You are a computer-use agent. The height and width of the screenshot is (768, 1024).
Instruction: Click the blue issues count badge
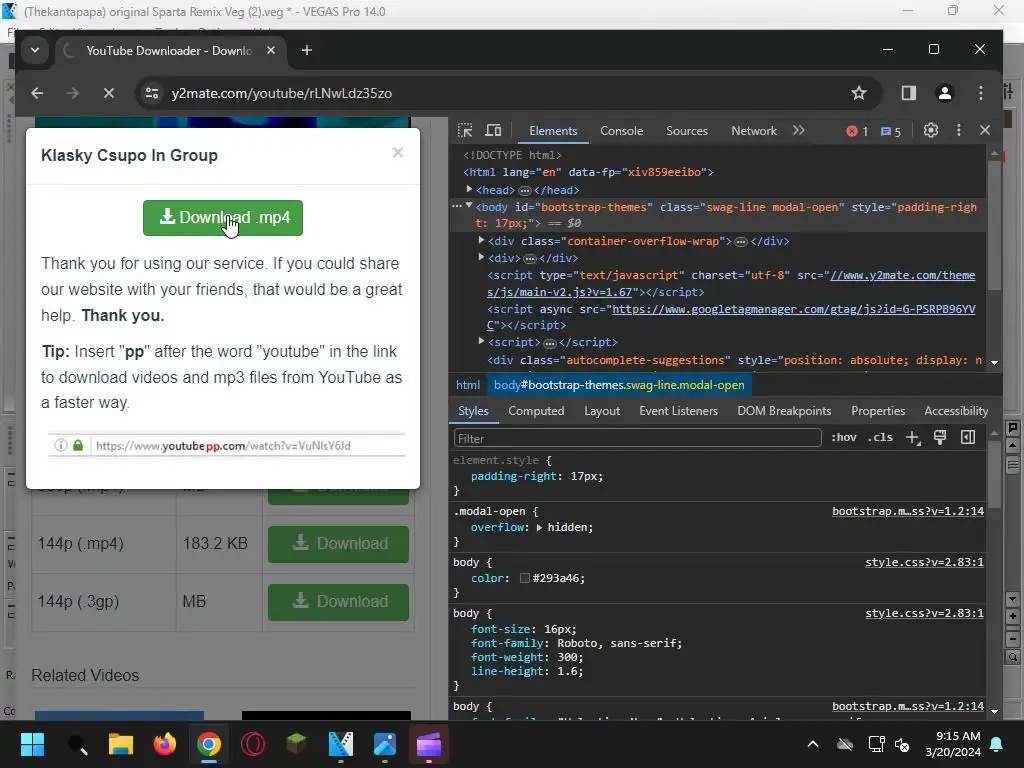(x=891, y=131)
